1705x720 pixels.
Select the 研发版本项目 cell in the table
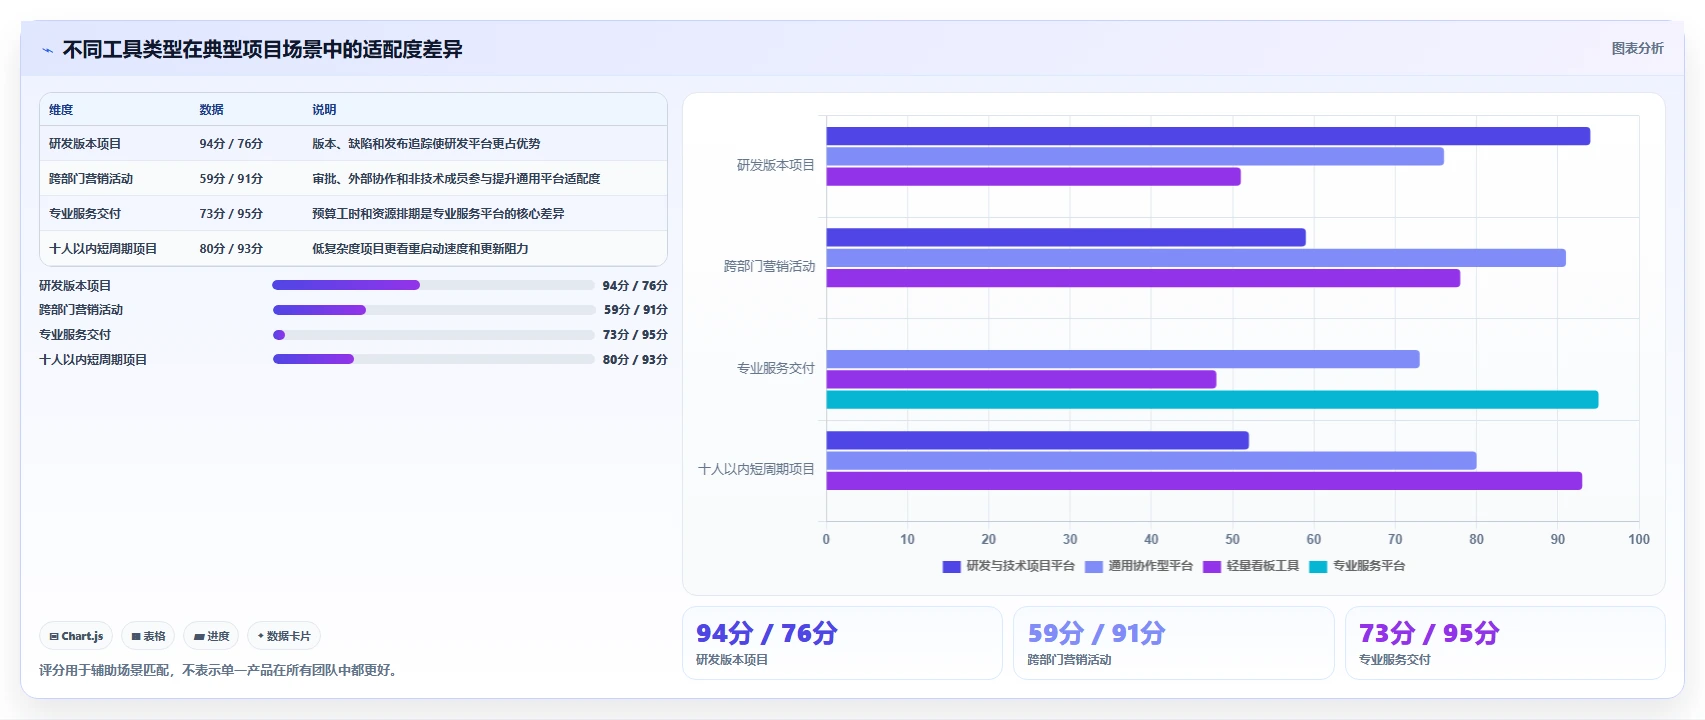pyautogui.click(x=85, y=144)
